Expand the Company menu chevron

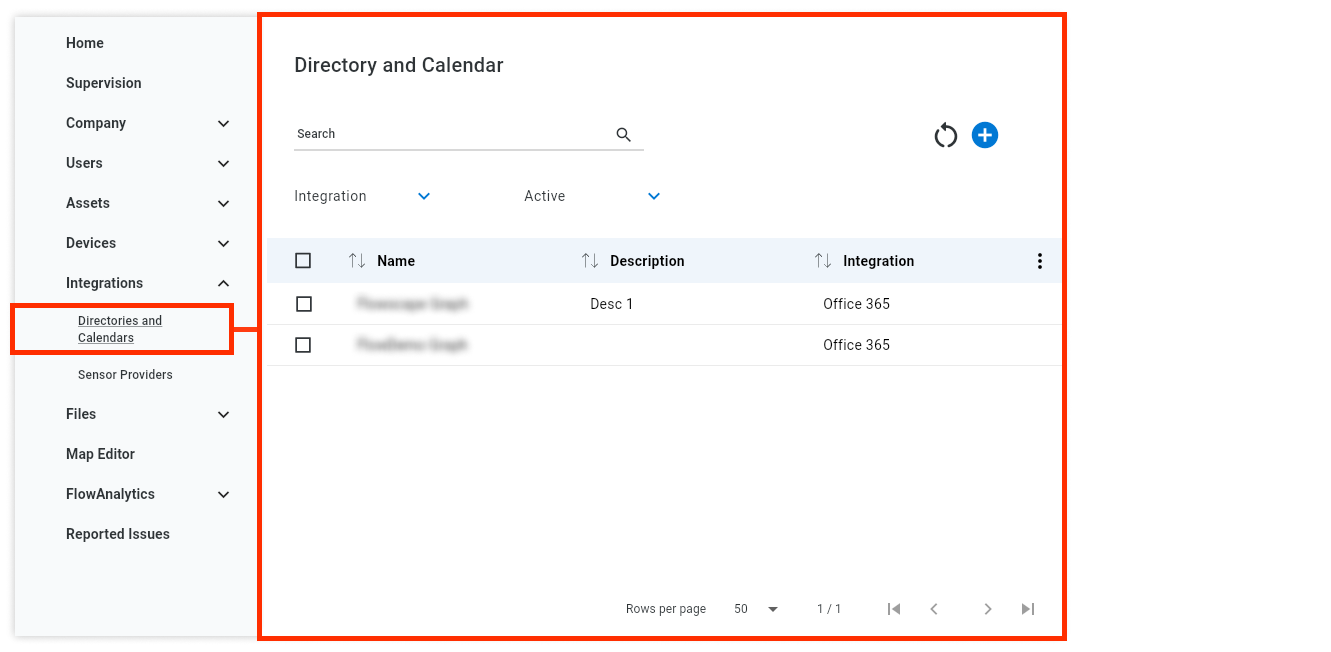click(224, 124)
